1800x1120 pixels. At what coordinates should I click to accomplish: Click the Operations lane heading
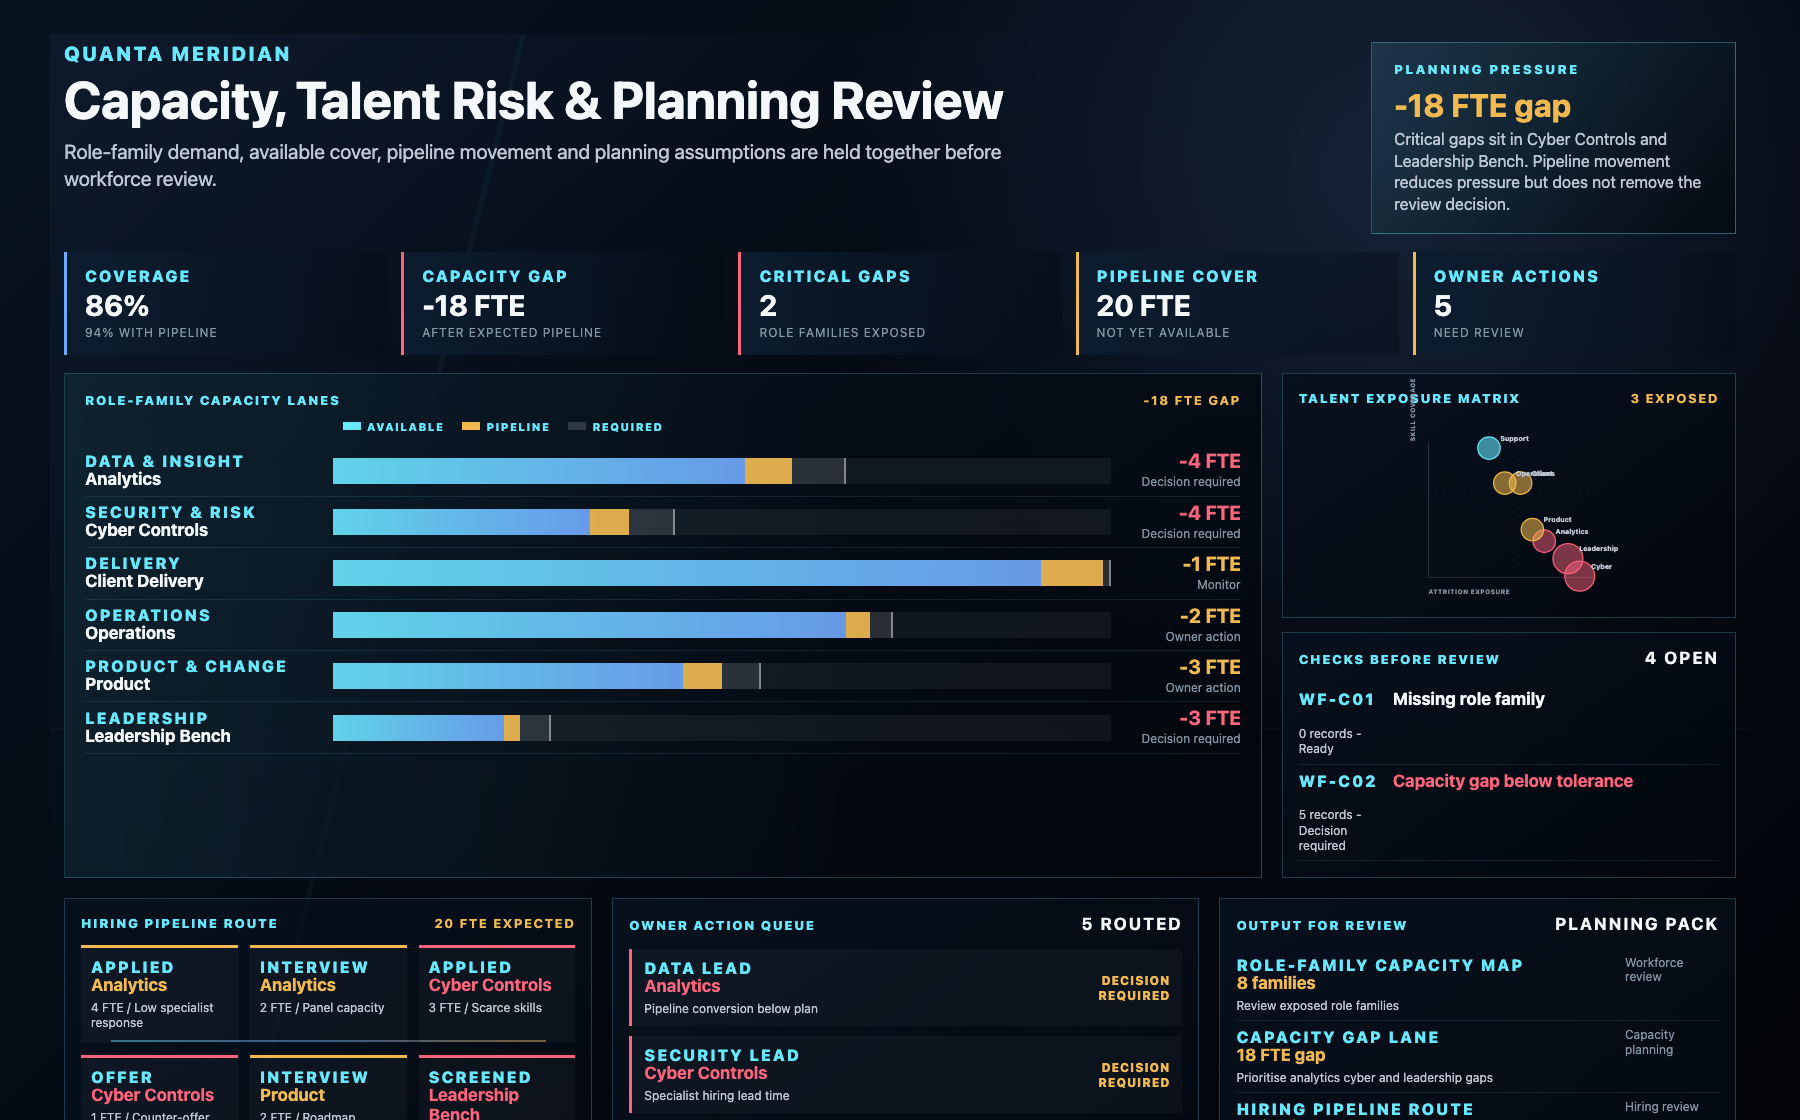click(148, 615)
